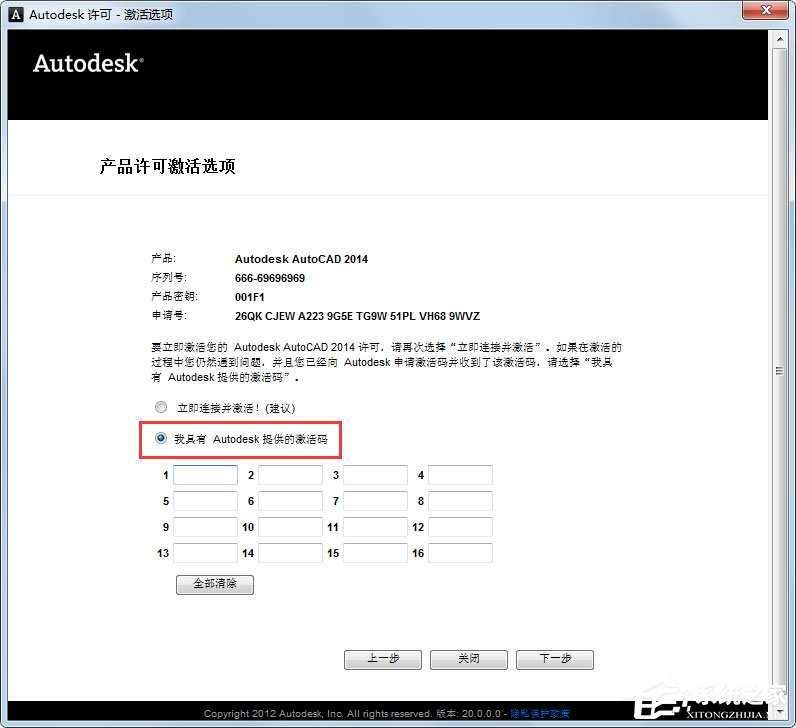Image resolution: width=796 pixels, height=728 pixels.
Task: Click product key 001F1
Action: (249, 297)
